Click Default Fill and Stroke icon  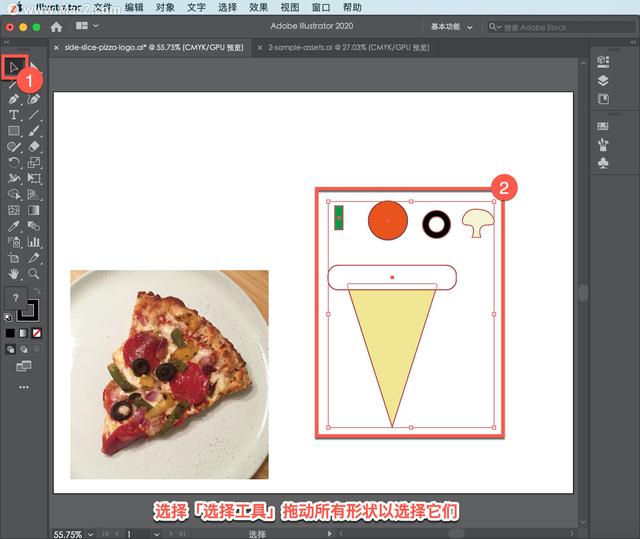tap(8, 317)
